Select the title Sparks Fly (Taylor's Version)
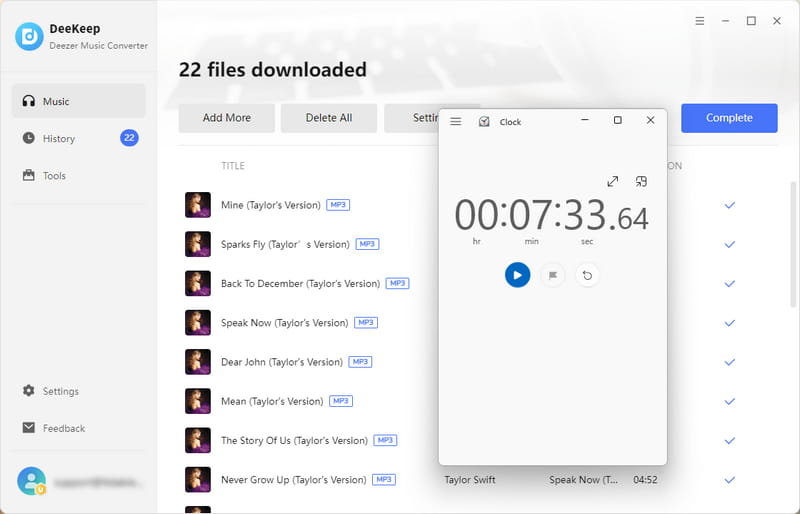Image resolution: width=800 pixels, height=514 pixels. pos(285,244)
